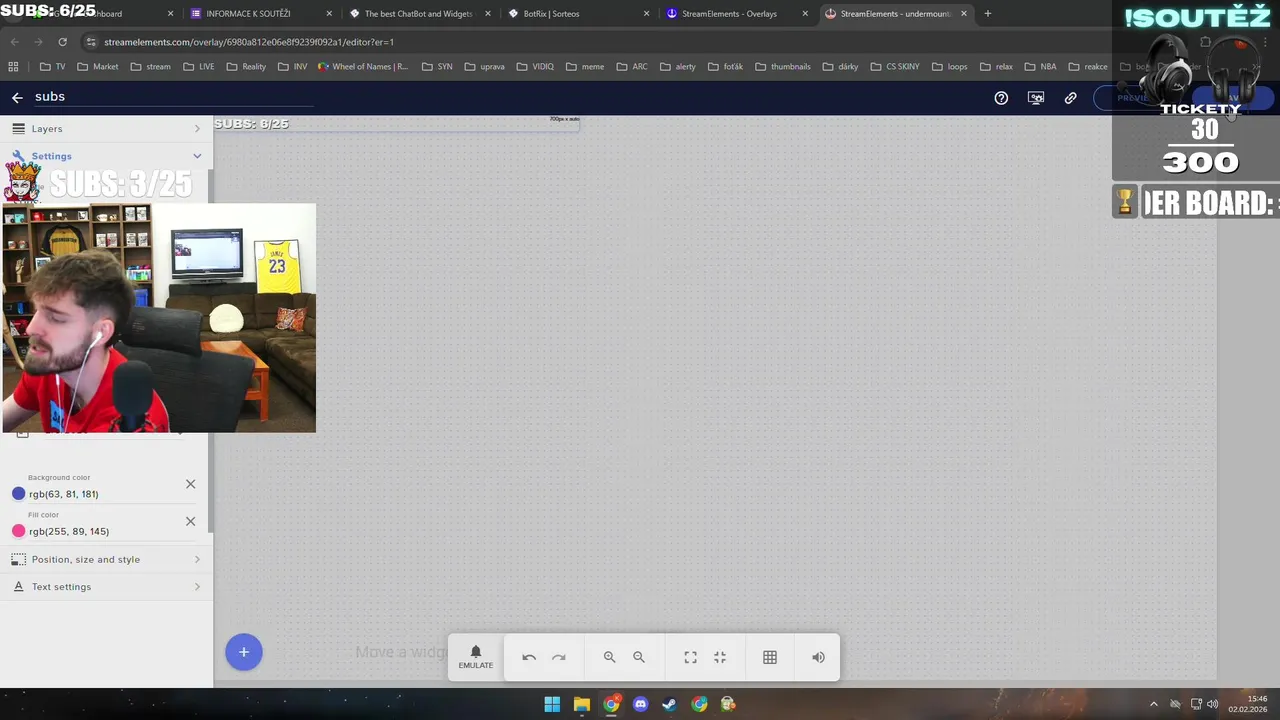Image resolution: width=1280 pixels, height=720 pixels.
Task: Open the 'thumbnails' bookmark folder
Action: (782, 67)
